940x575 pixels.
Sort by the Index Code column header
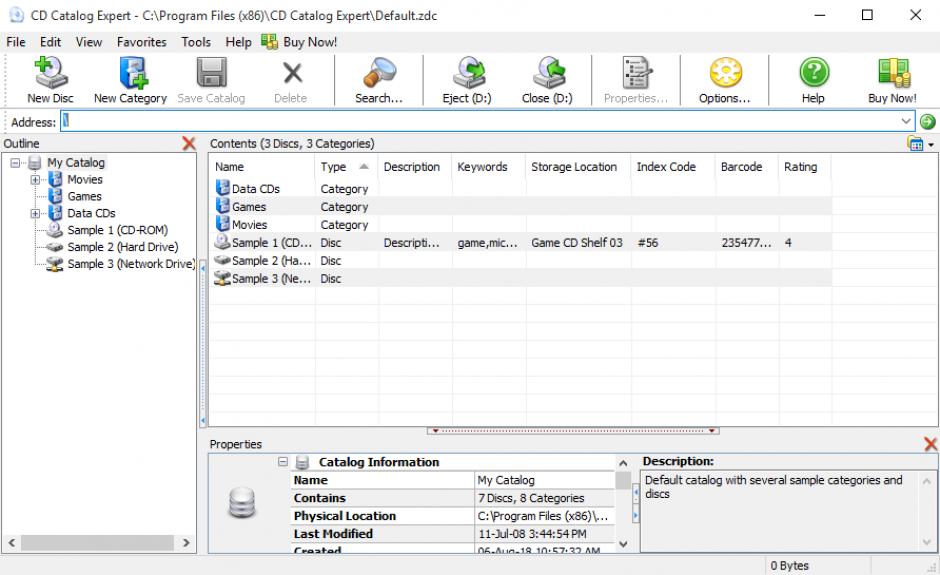click(x=672, y=167)
